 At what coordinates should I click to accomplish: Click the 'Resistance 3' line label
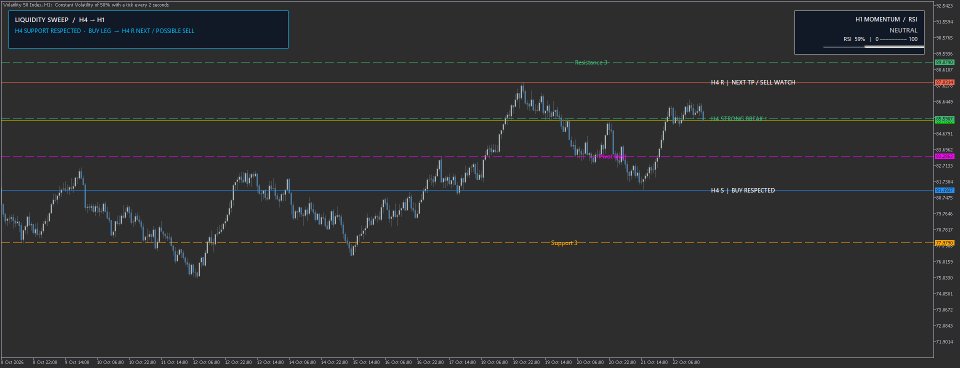[591, 62]
